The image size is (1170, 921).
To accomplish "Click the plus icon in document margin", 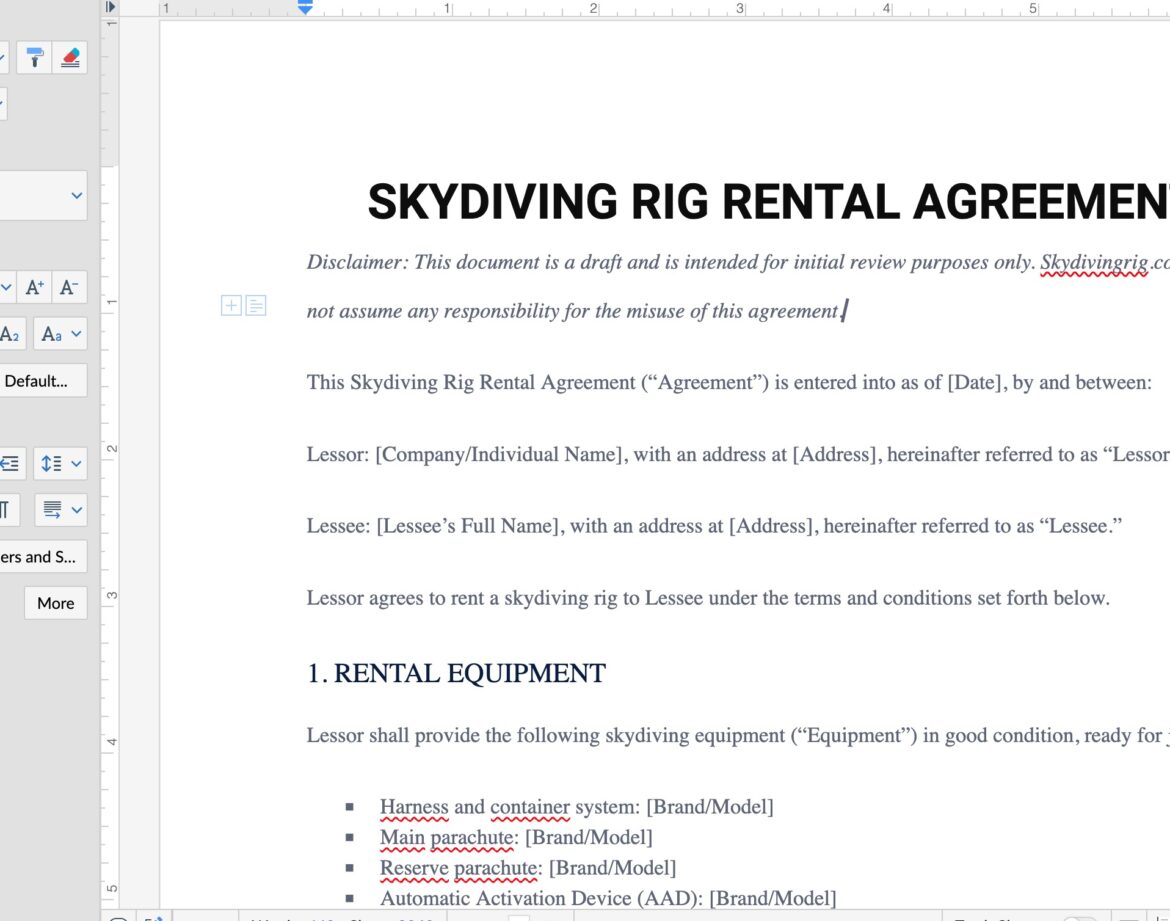I will click(231, 306).
